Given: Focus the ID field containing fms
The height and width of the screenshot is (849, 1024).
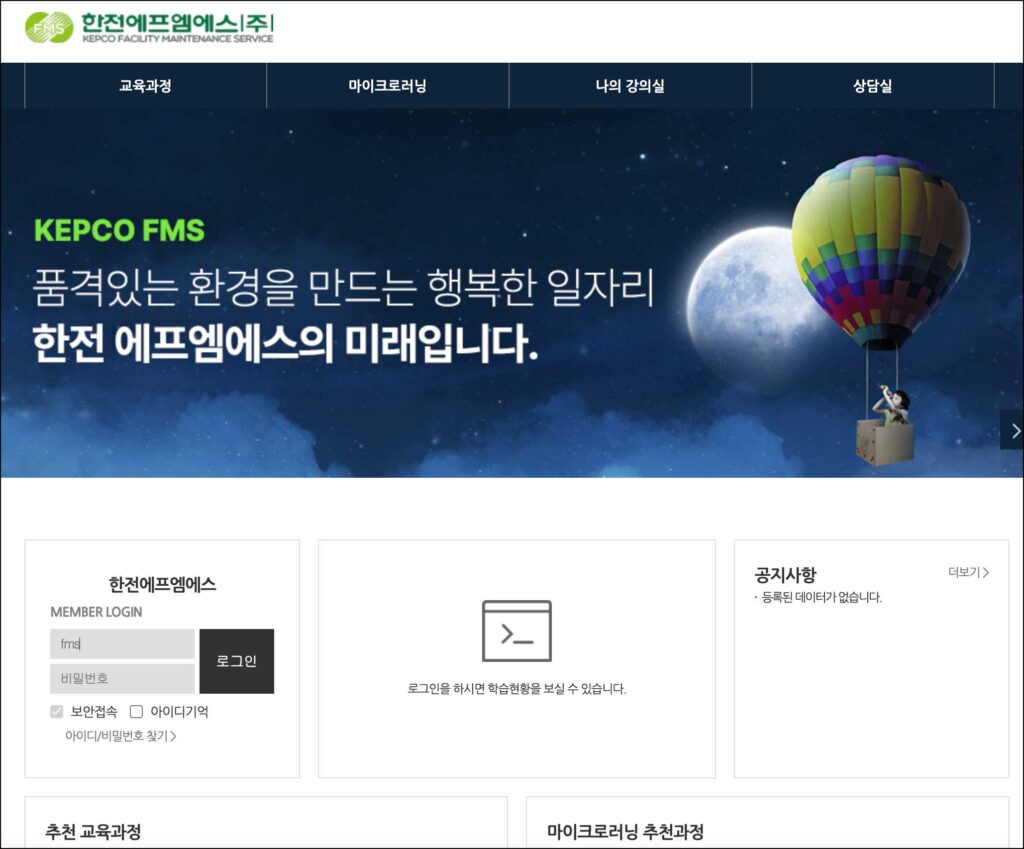Looking at the screenshot, I should click(x=122, y=644).
